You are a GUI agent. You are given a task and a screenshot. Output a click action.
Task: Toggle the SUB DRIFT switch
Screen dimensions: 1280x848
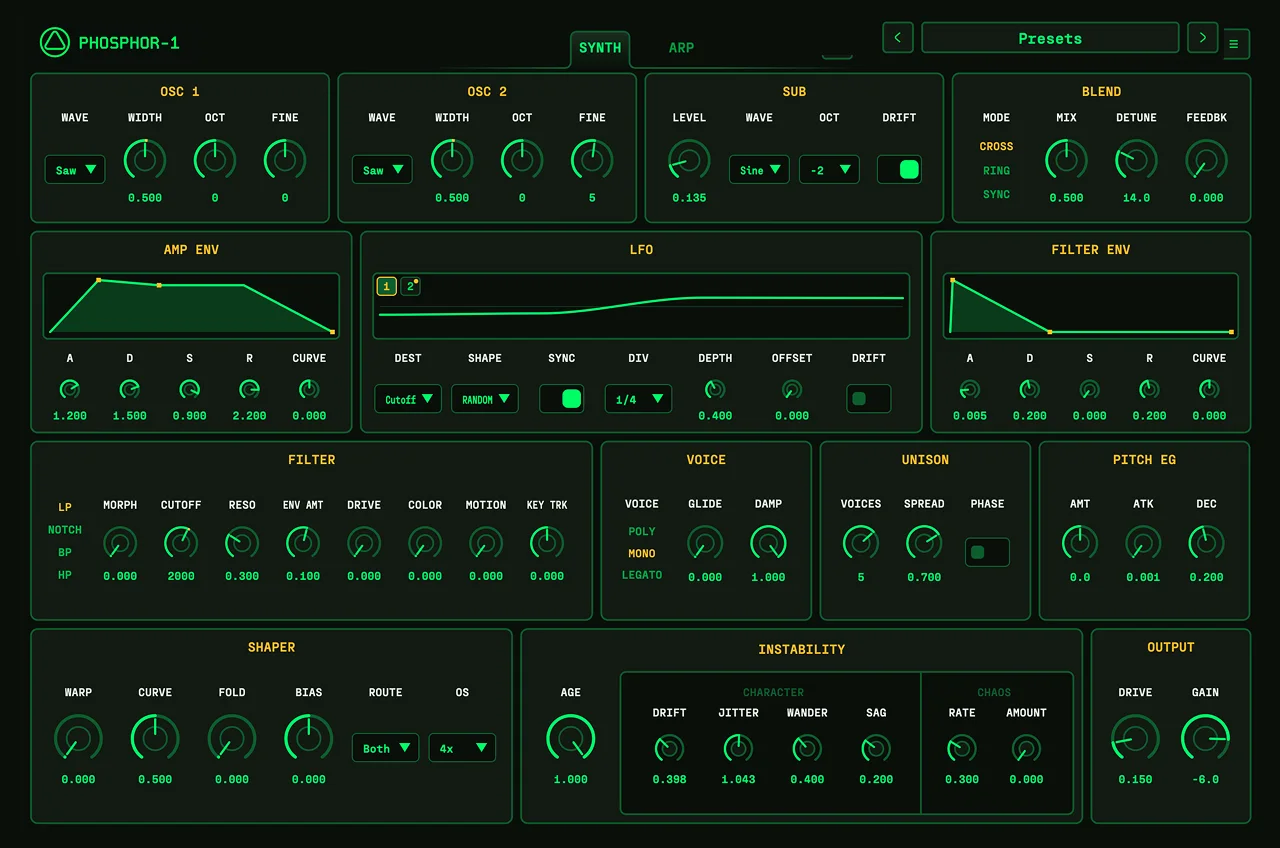click(899, 169)
